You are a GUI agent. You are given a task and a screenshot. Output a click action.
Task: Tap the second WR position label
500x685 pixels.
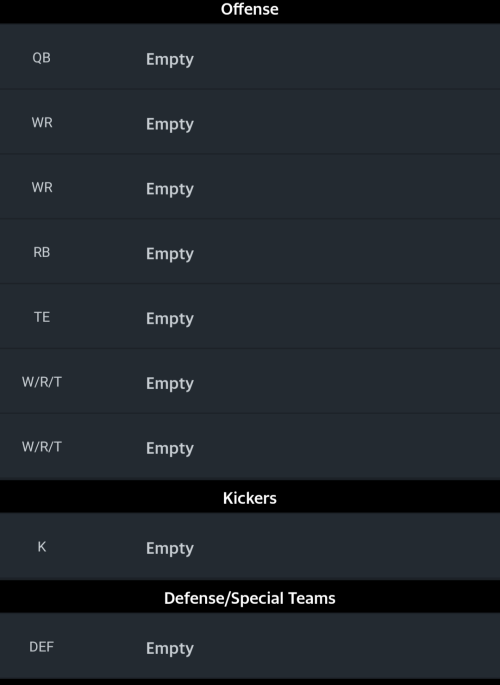pyautogui.click(x=42, y=187)
